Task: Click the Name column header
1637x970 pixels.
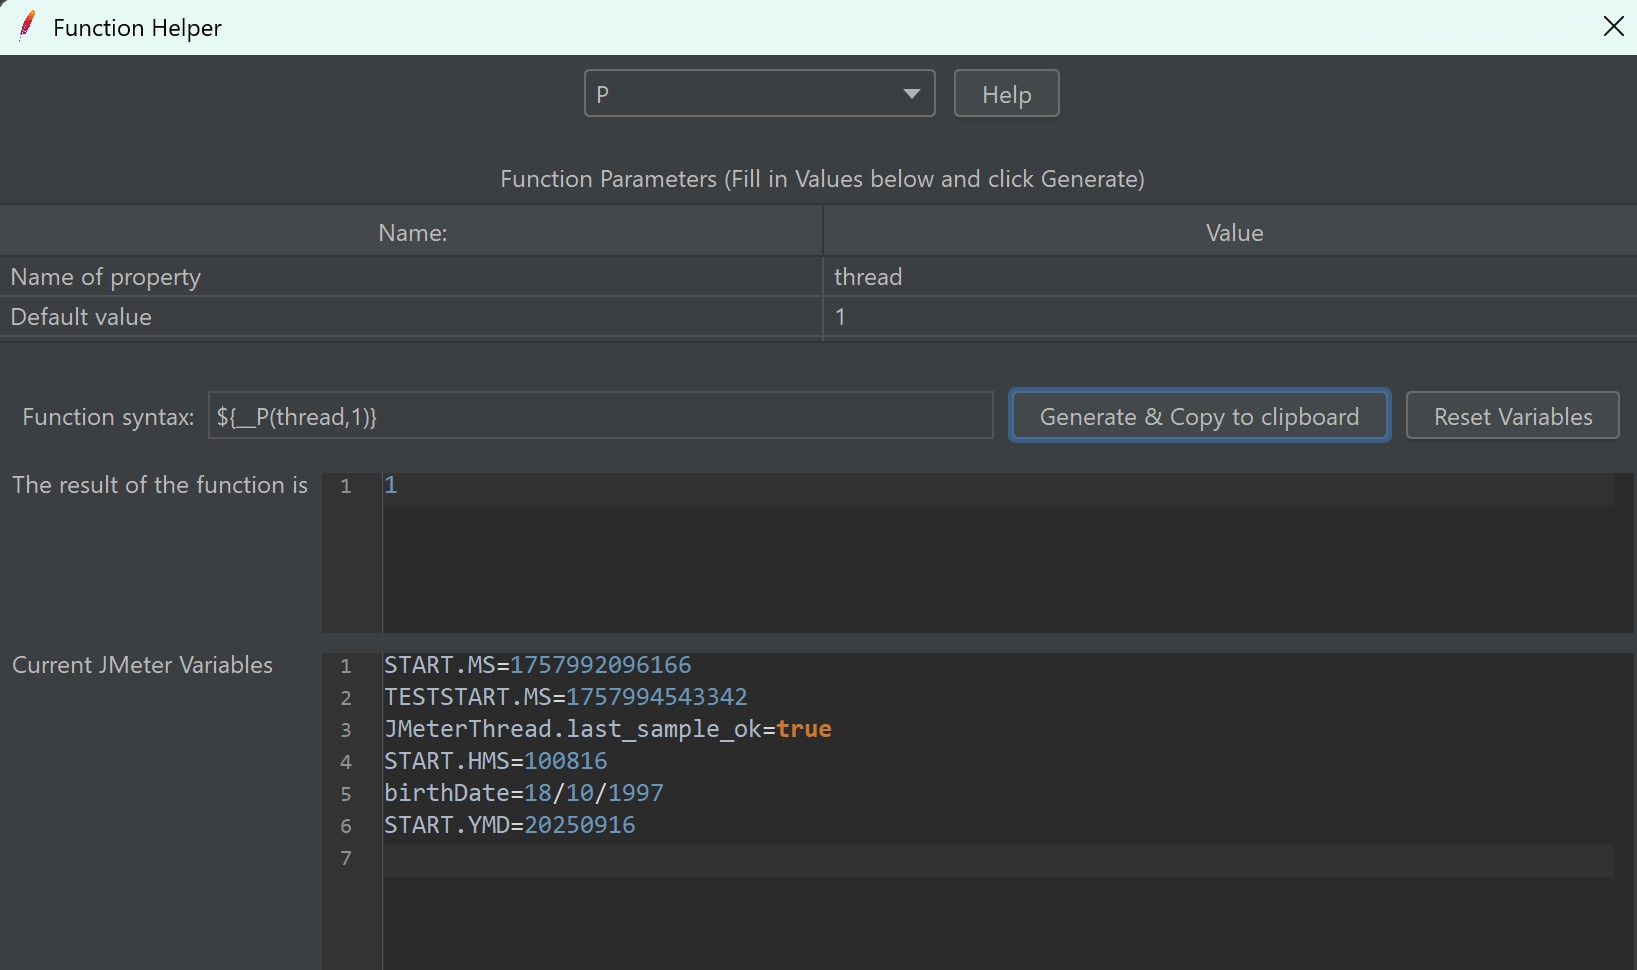Action: [x=412, y=233]
